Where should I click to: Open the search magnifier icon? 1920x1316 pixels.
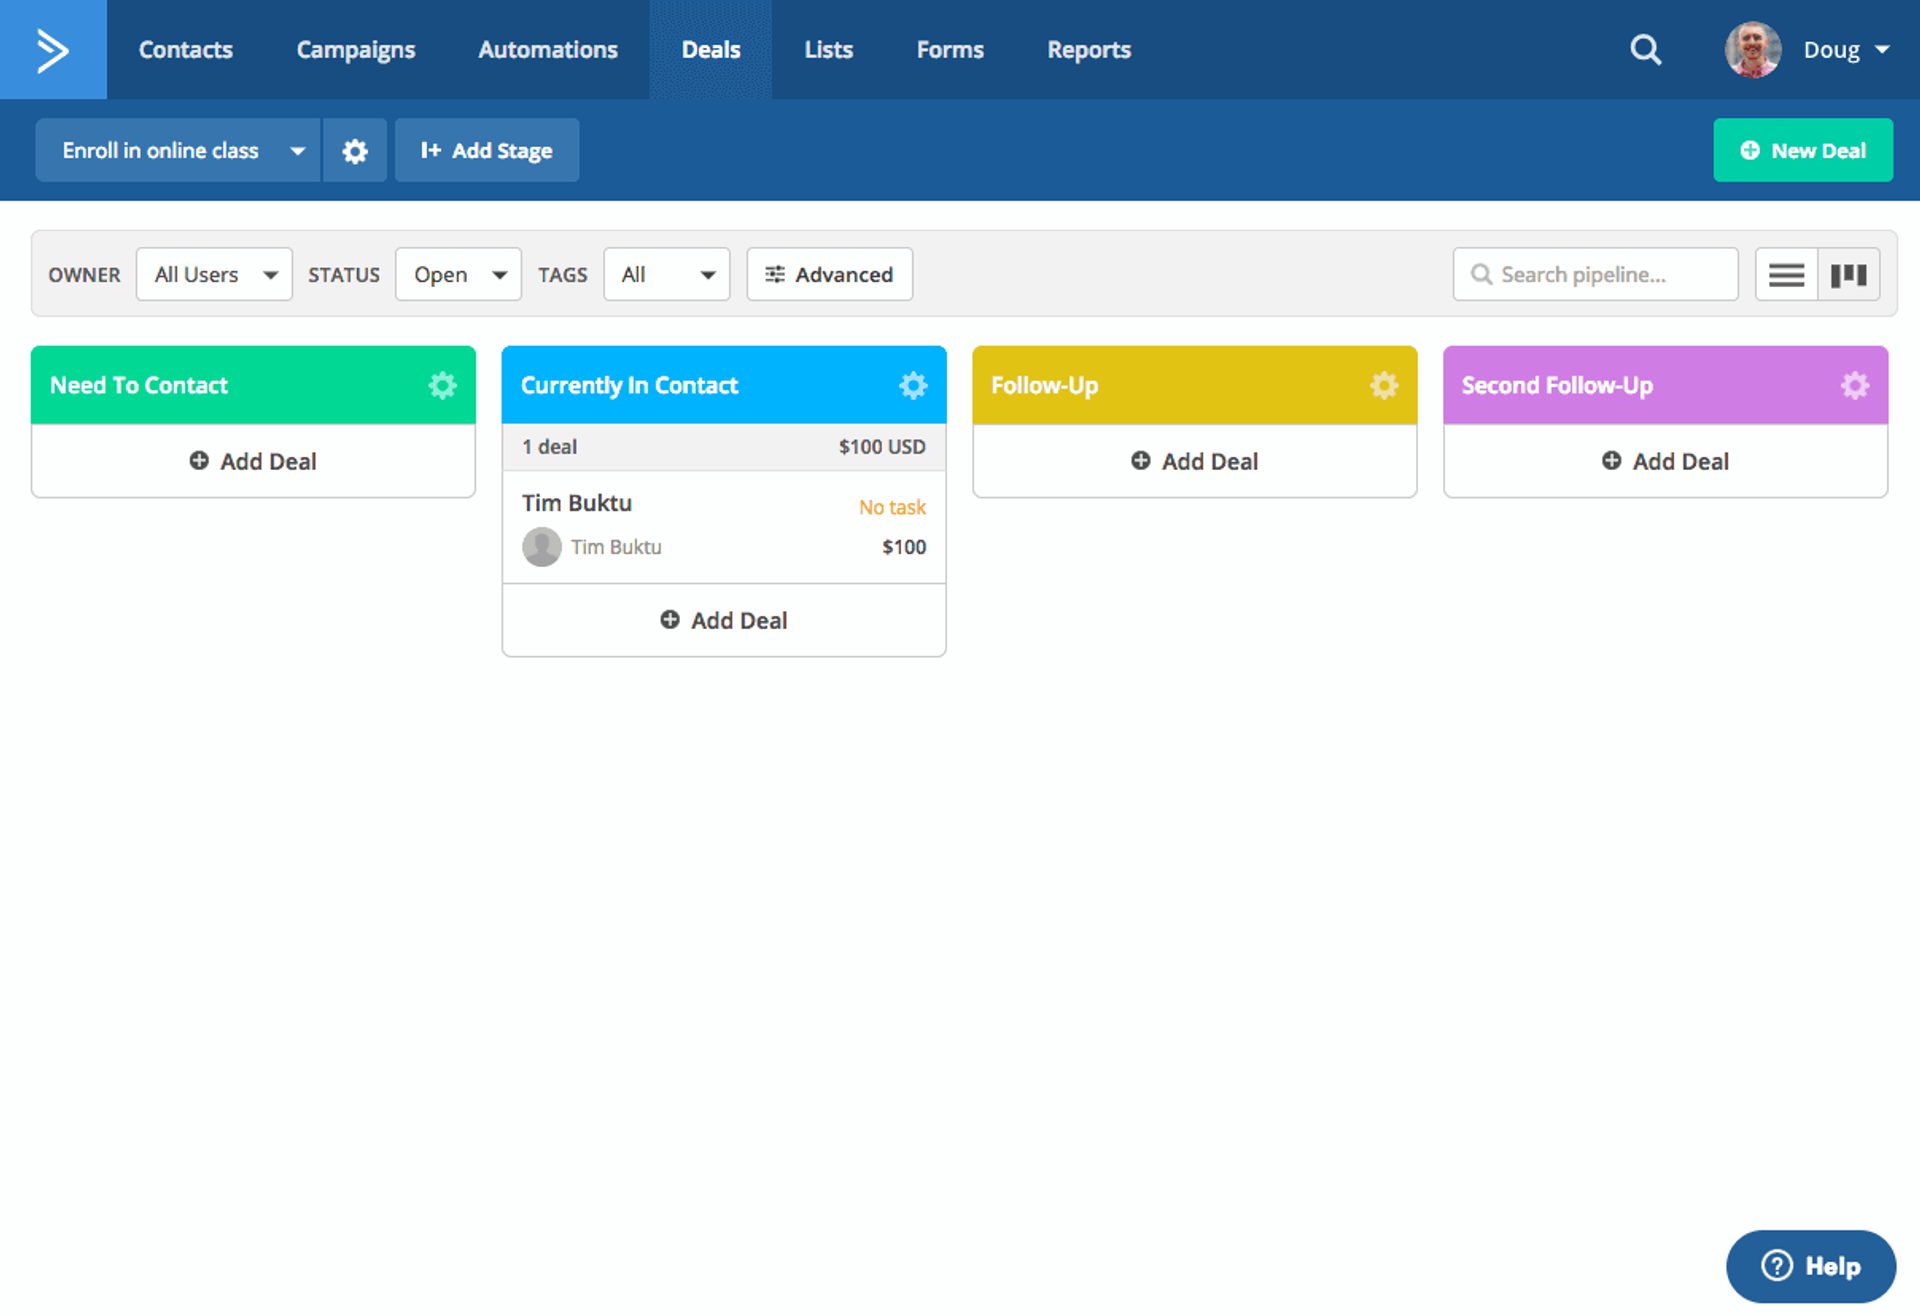tap(1645, 49)
